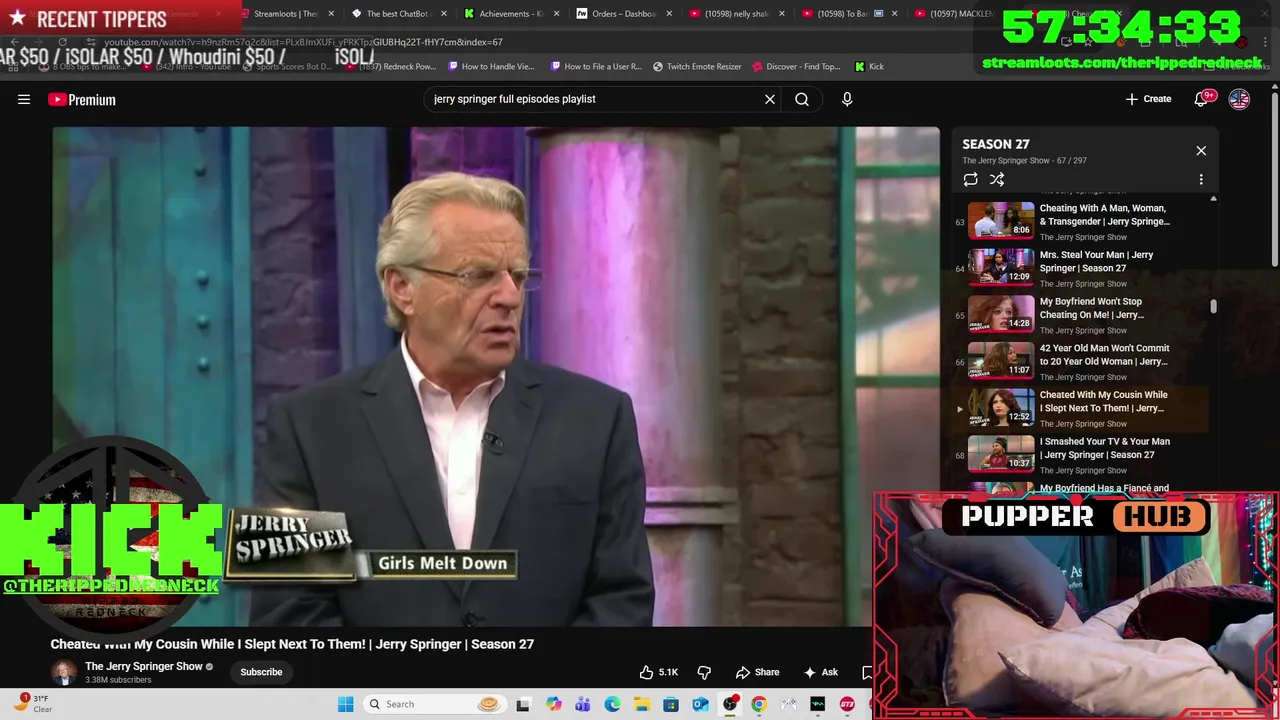The height and width of the screenshot is (720, 1280).
Task: Subscribe to The Jerry Springer Show
Action: coord(261,672)
